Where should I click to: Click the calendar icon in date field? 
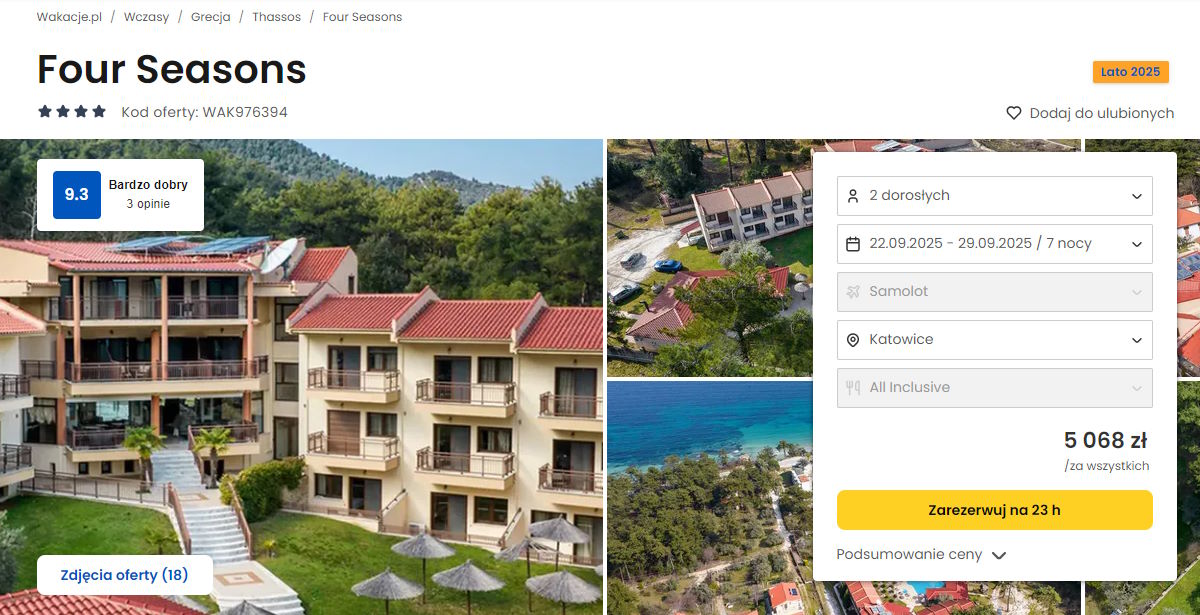tap(853, 244)
